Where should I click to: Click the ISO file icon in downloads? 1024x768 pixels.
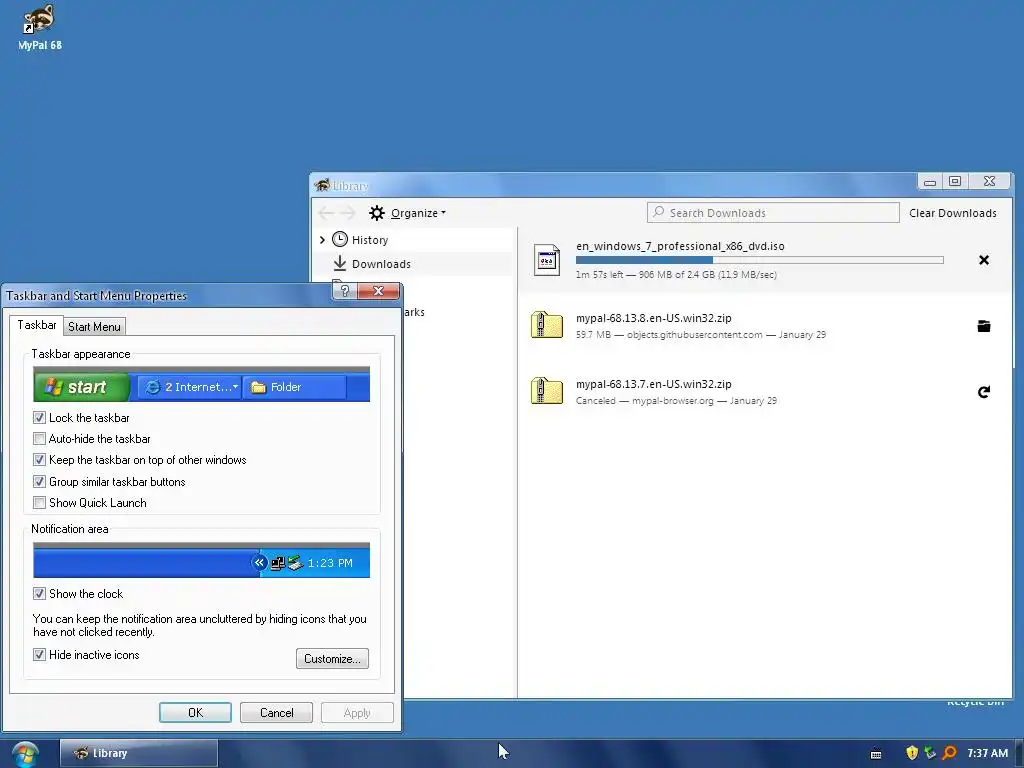[547, 260]
